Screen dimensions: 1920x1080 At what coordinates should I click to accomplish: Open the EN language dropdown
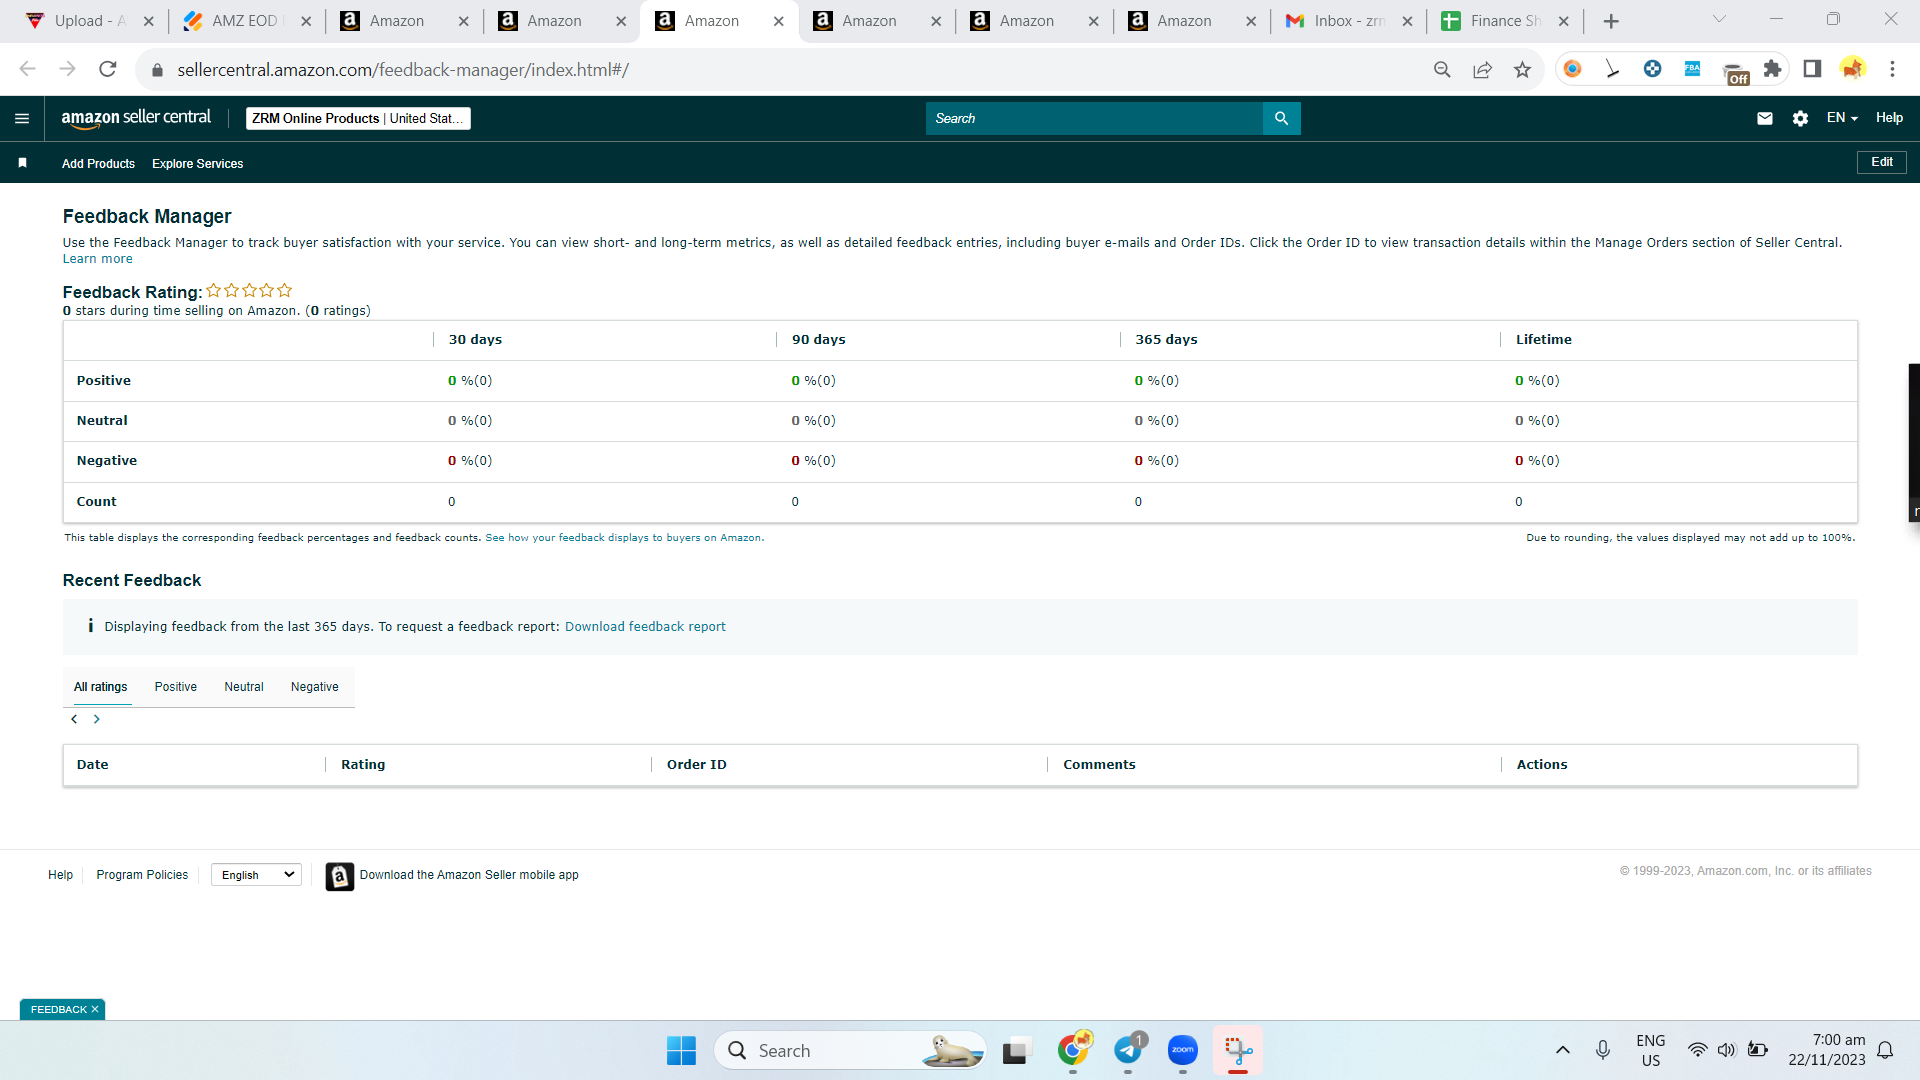[1842, 118]
